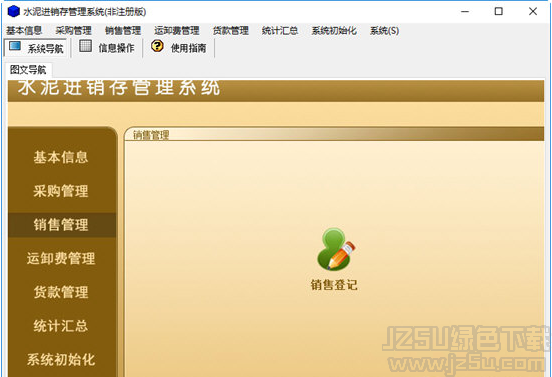
Task: Switch to the 图文导航 tab
Action: [x=28, y=70]
